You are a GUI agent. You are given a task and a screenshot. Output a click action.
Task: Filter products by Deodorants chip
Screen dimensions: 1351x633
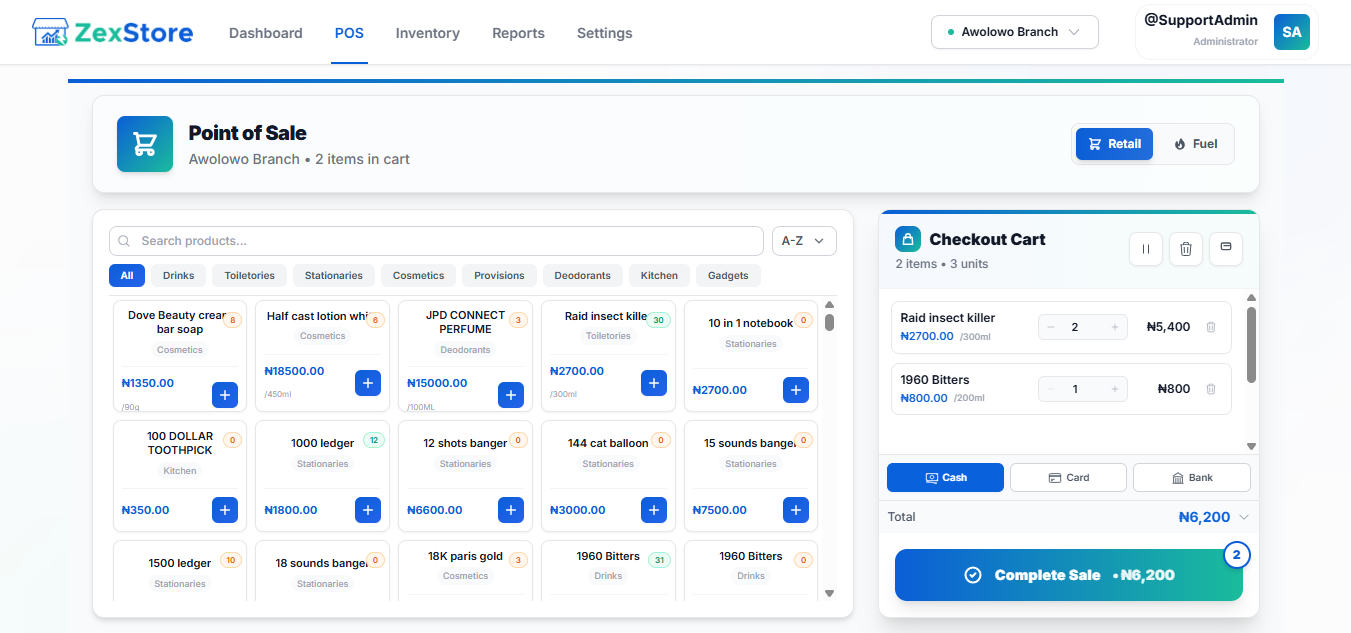click(583, 275)
